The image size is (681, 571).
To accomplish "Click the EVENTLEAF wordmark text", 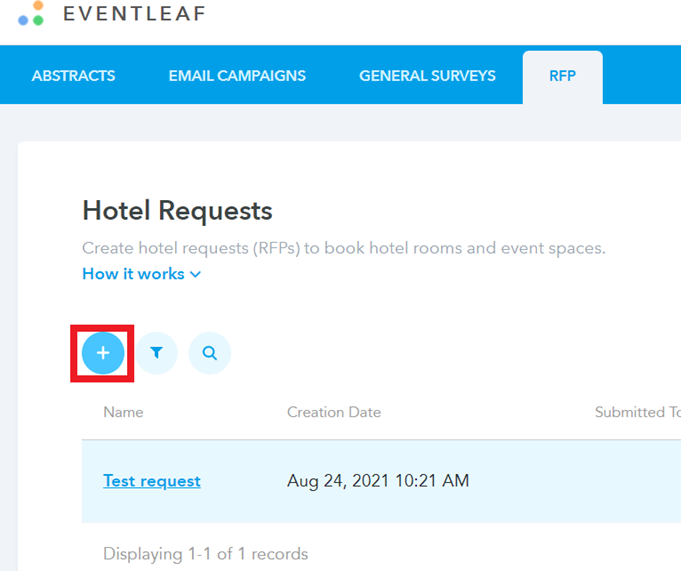I will pos(134,13).
